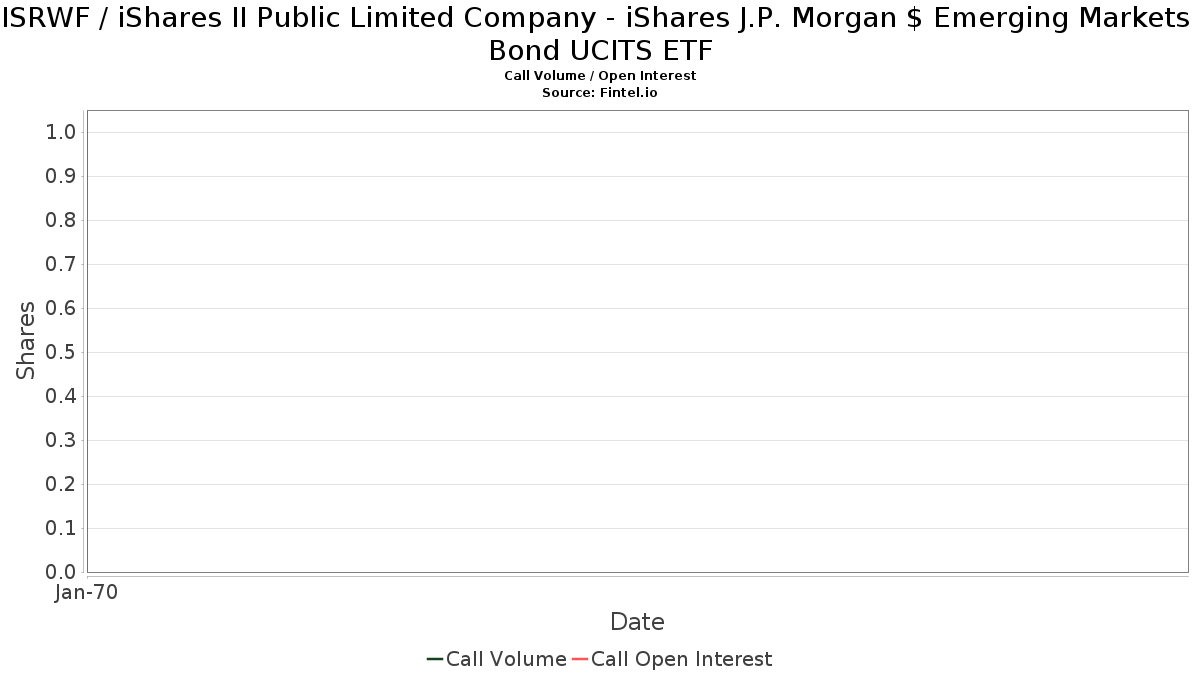The image size is (1200, 675).
Task: Select the Jan-70 x-axis tick label
Action: (x=86, y=593)
